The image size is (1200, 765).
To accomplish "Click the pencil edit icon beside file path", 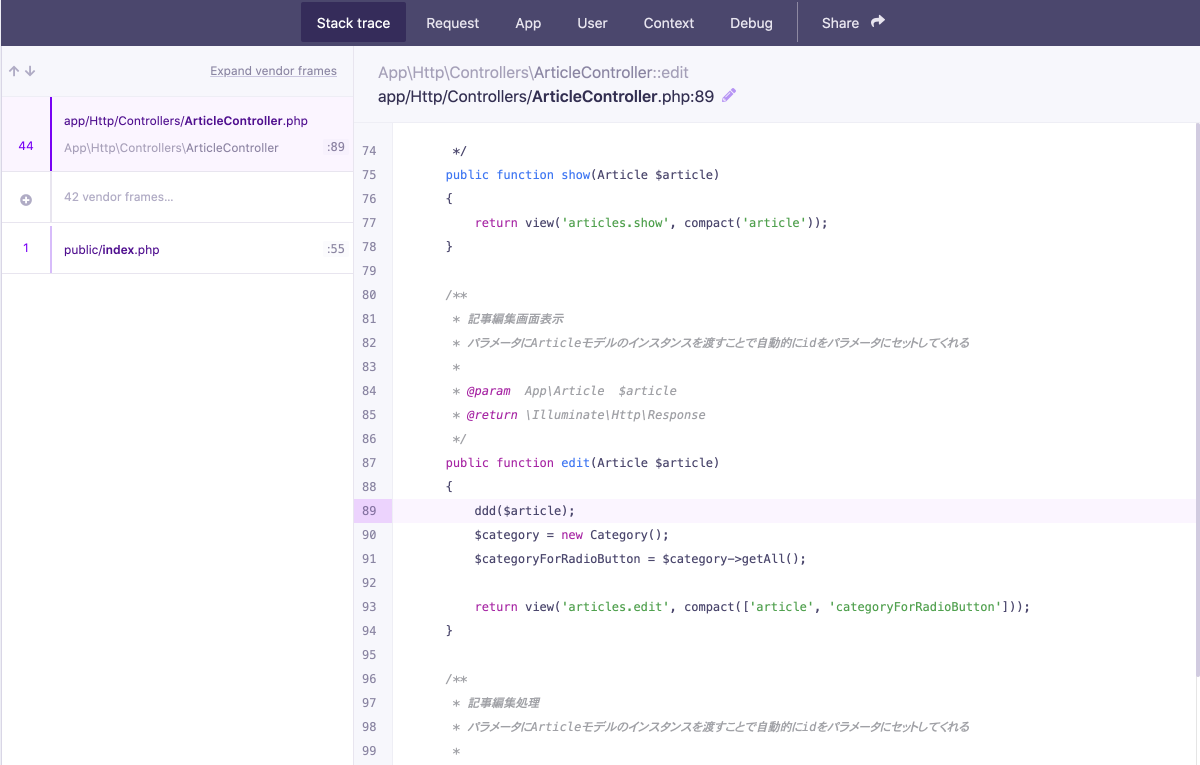I will click(x=729, y=96).
